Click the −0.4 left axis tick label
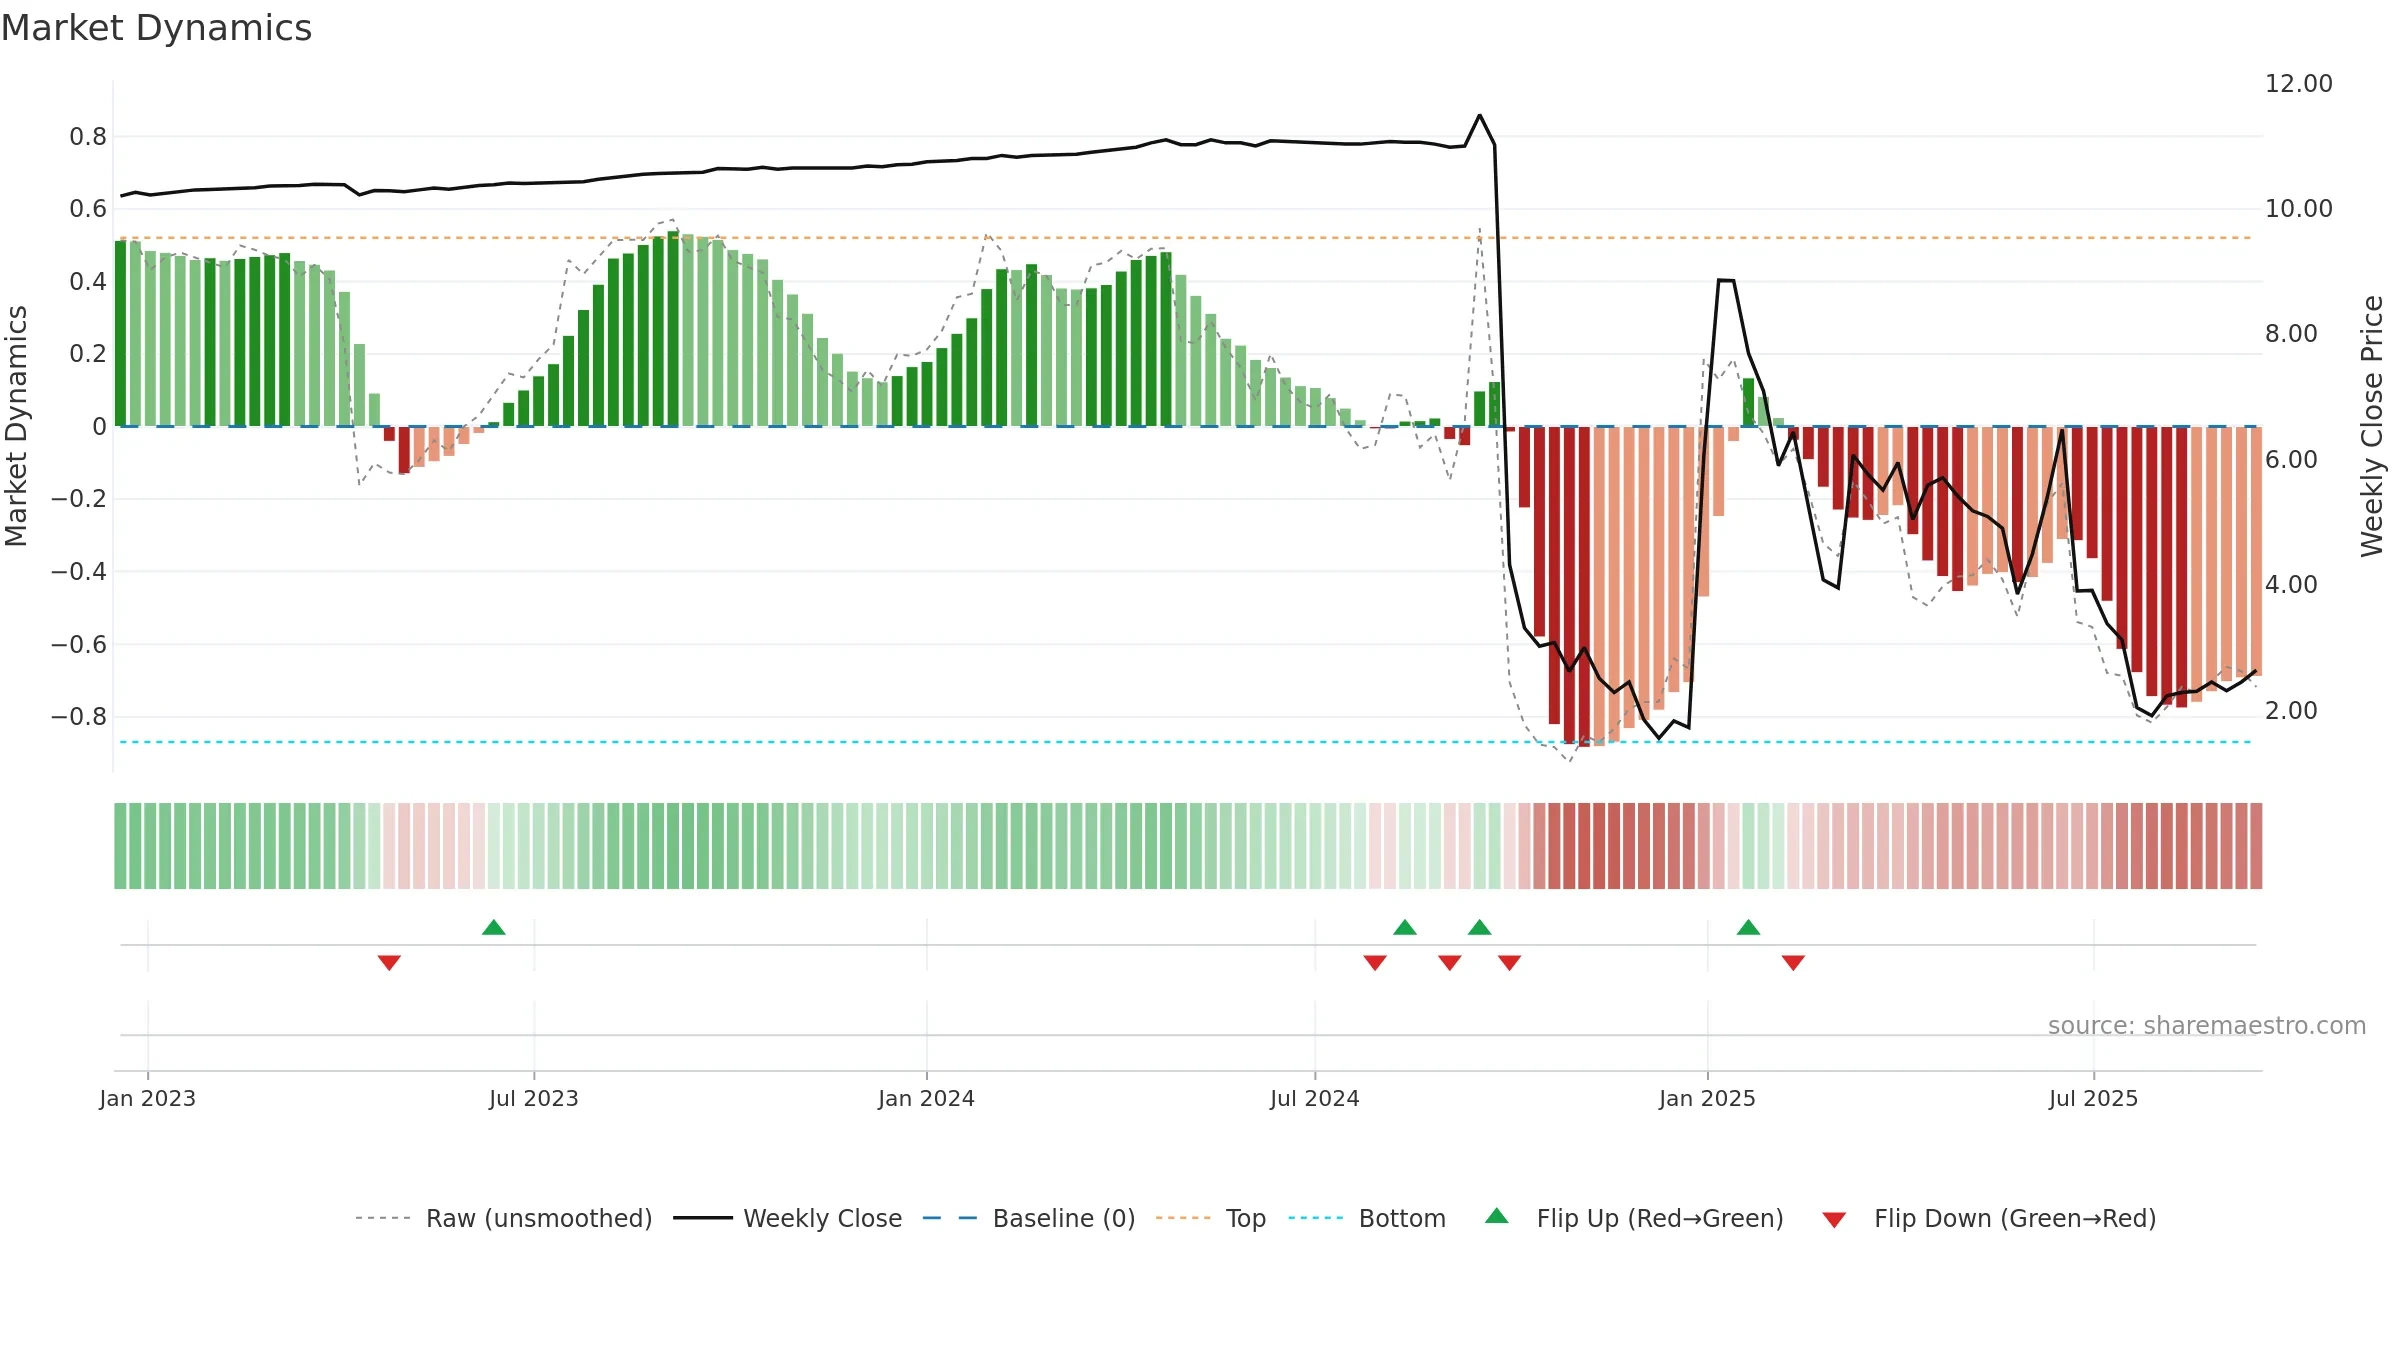The image size is (2400, 1350). tap(79, 572)
